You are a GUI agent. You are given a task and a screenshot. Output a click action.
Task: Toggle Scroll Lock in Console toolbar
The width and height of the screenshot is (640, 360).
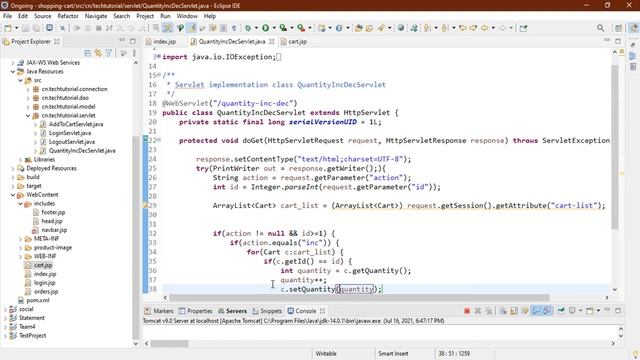[514, 311]
